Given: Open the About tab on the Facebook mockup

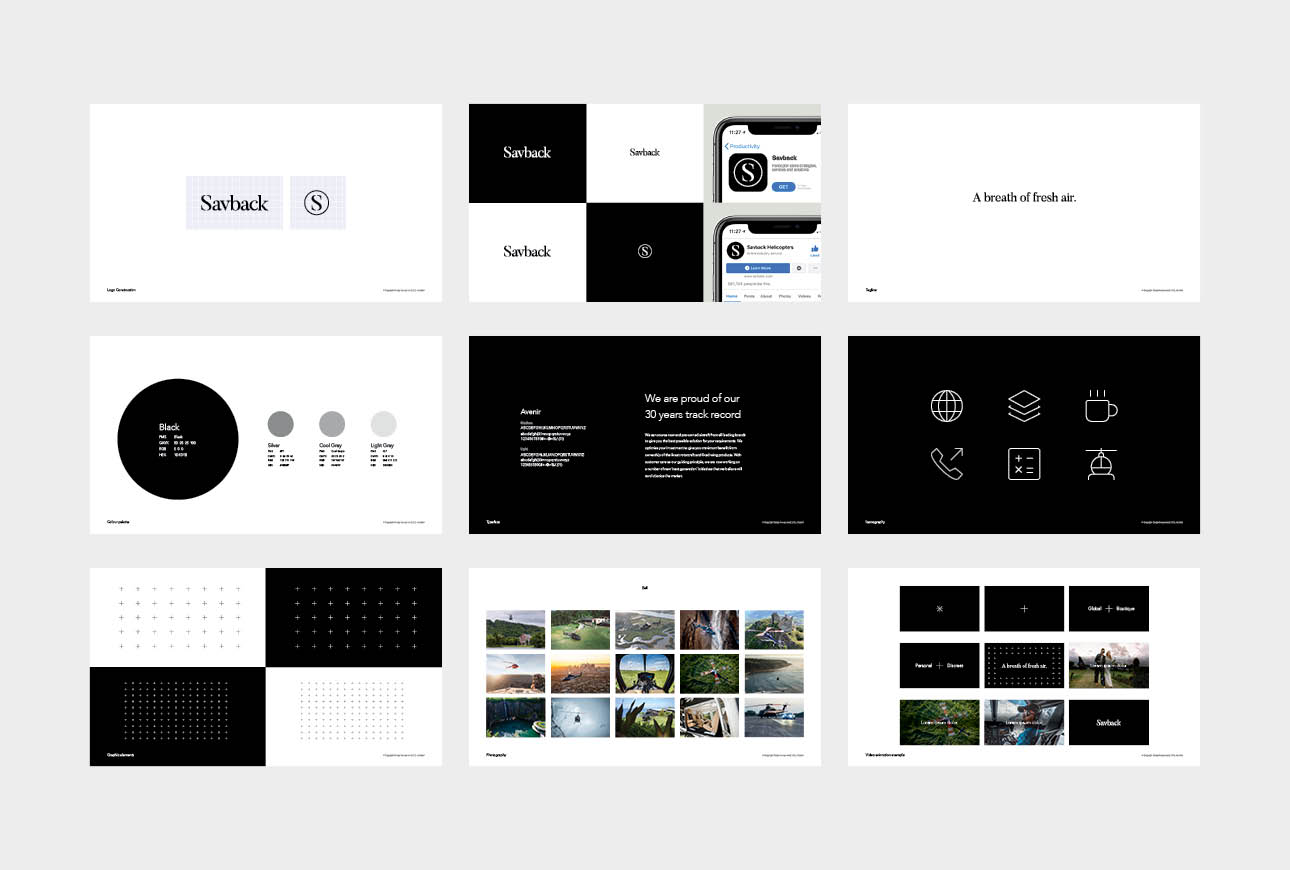Looking at the screenshot, I should (766, 296).
